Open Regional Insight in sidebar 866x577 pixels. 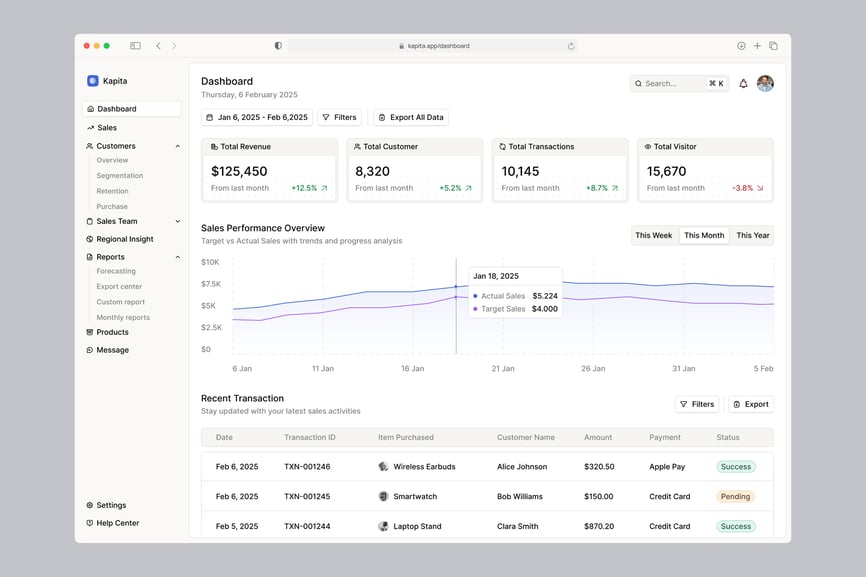coord(124,239)
